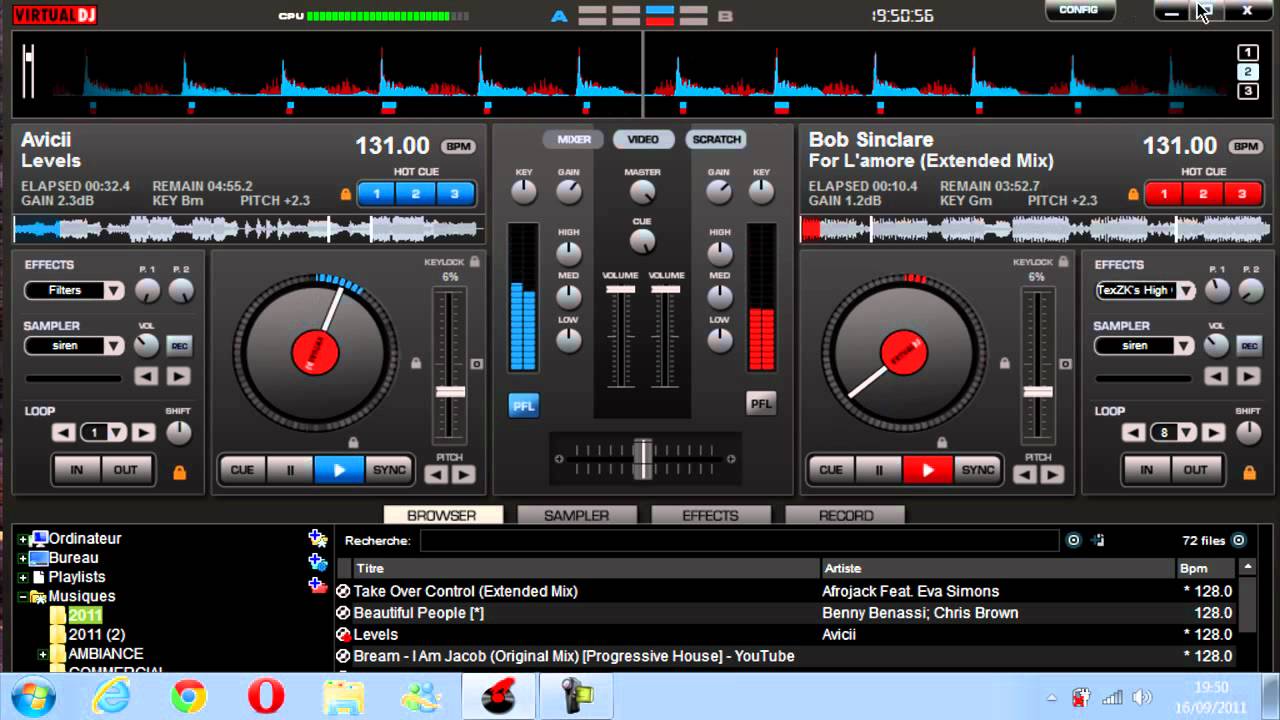1280x720 pixels.
Task: Open Chrome from the taskbar
Action: 189,696
